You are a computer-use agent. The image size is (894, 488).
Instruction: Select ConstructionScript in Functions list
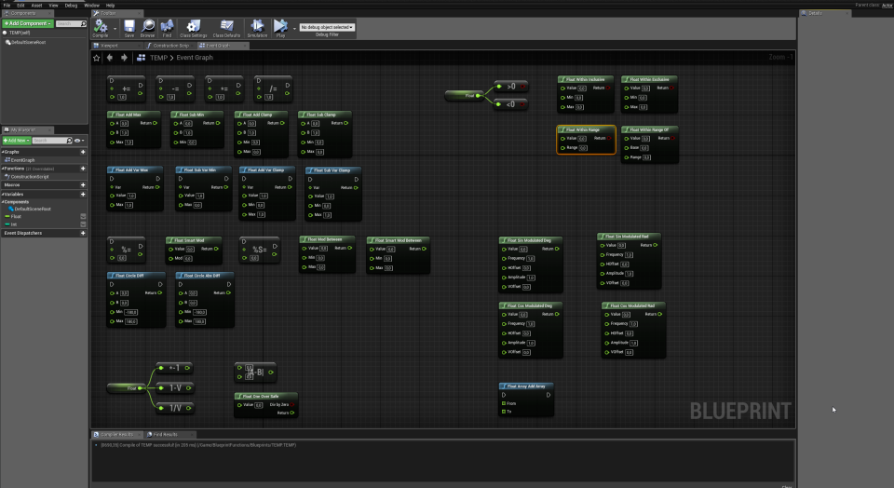pos(30,177)
